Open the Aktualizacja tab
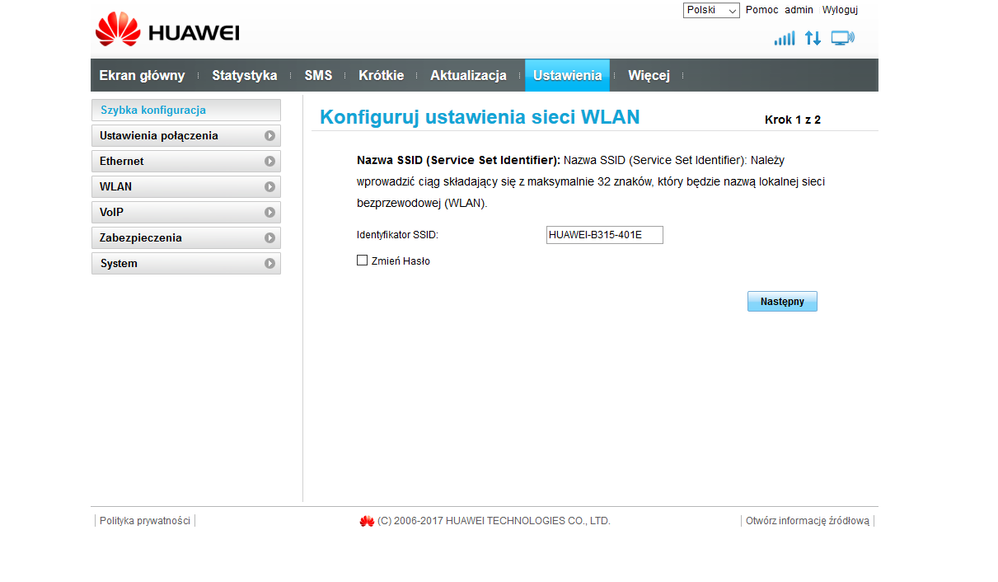 tap(468, 75)
